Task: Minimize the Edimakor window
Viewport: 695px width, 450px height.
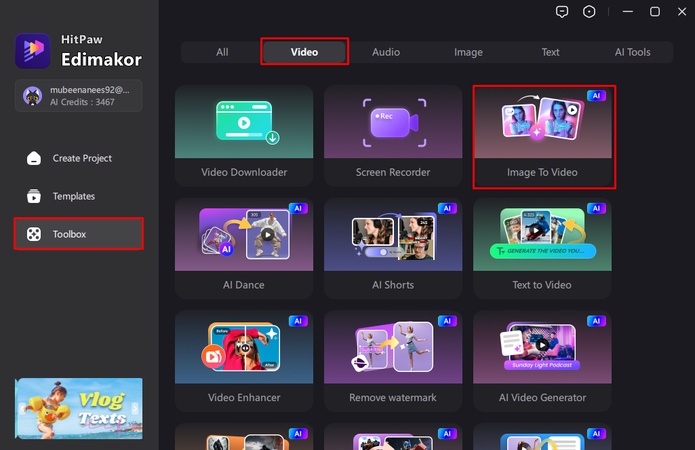Action: pos(628,12)
